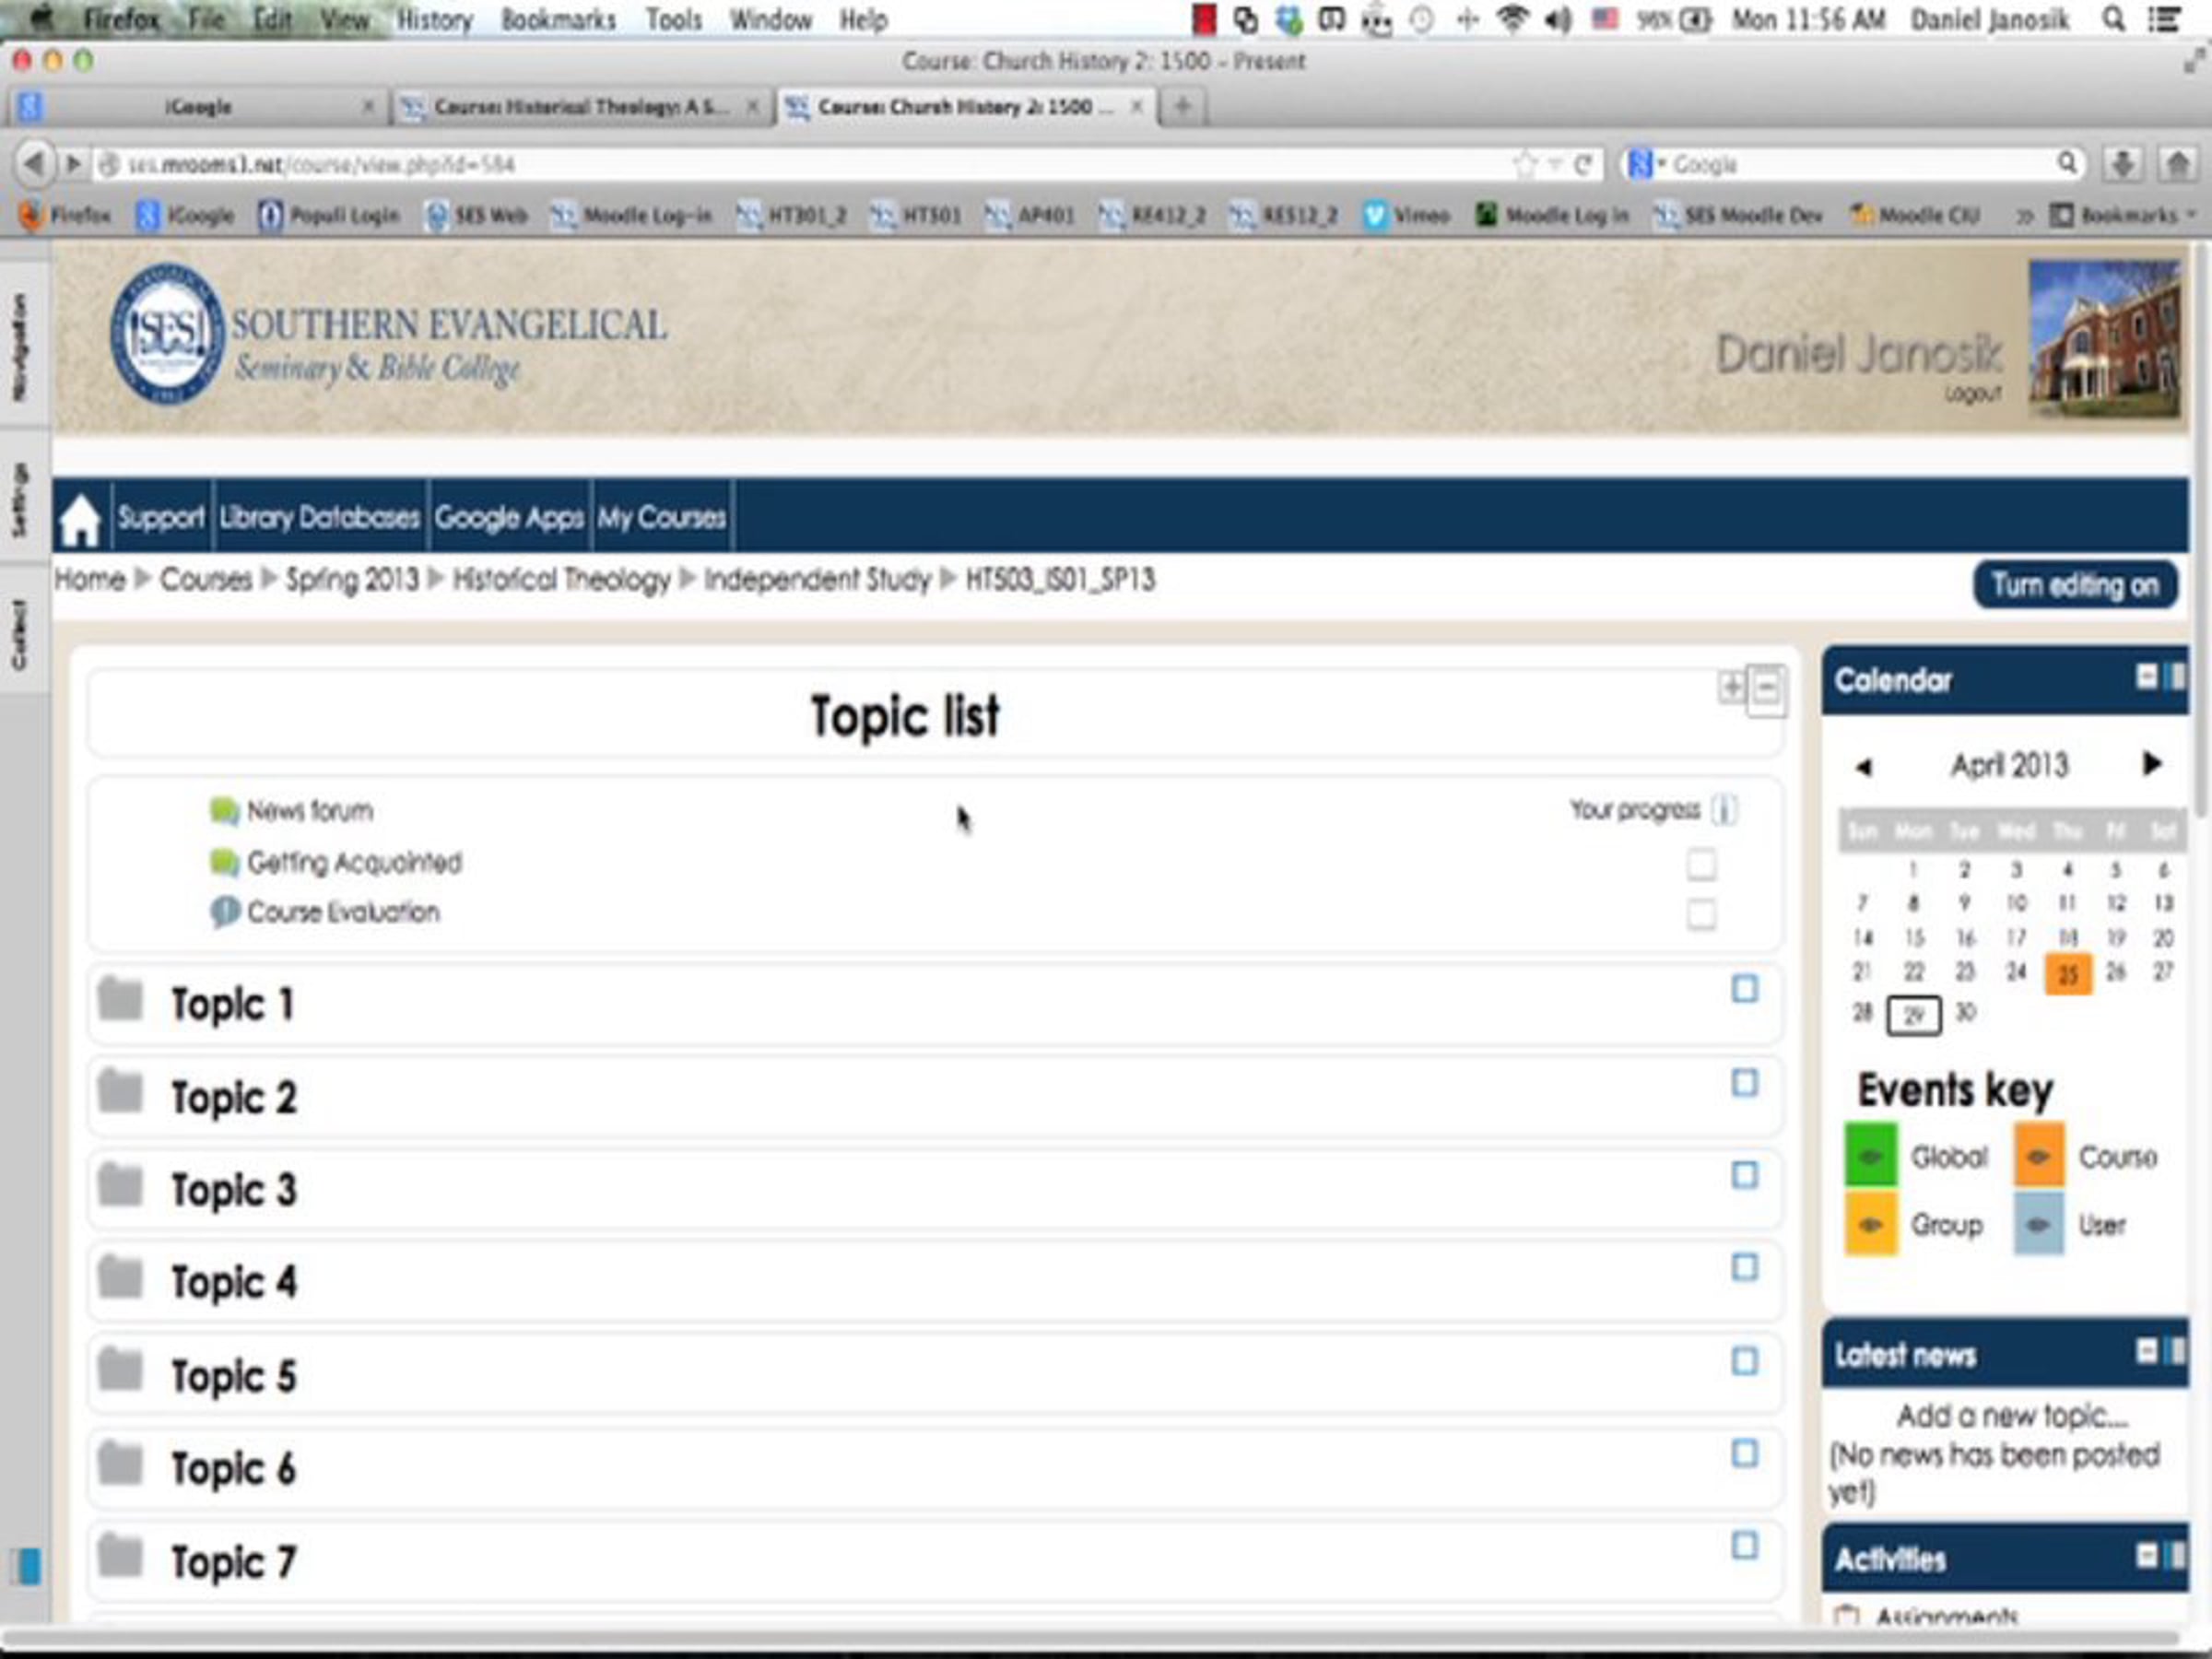The image size is (2212, 1659).
Task: Go to next month in calendar
Action: click(2151, 765)
